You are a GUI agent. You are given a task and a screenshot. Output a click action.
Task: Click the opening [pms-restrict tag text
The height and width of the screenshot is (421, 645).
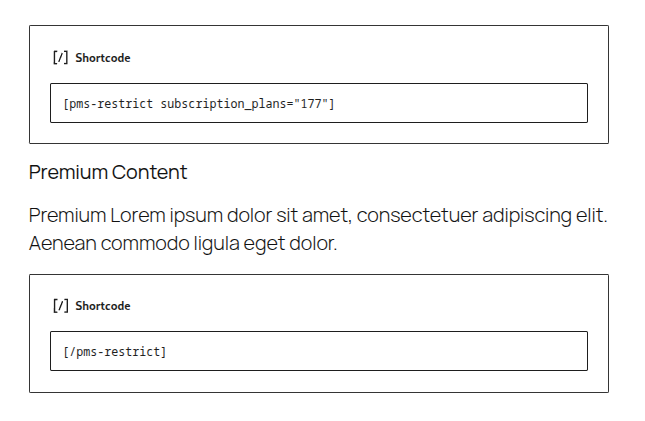point(108,104)
